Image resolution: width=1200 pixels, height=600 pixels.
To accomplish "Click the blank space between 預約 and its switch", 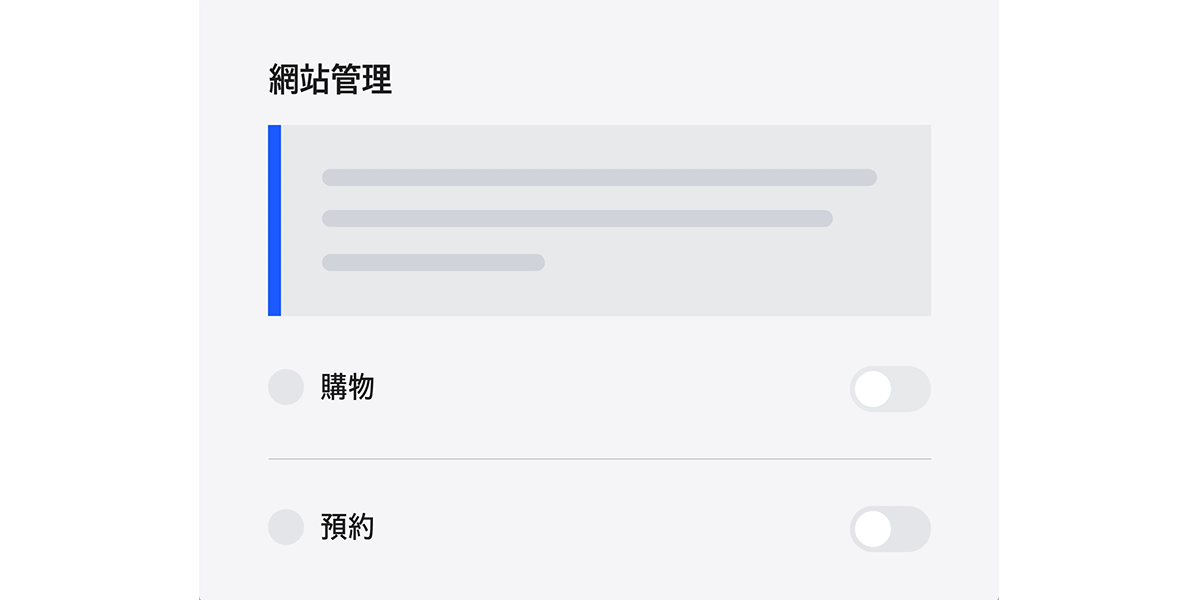I will pyautogui.click(x=612, y=528).
